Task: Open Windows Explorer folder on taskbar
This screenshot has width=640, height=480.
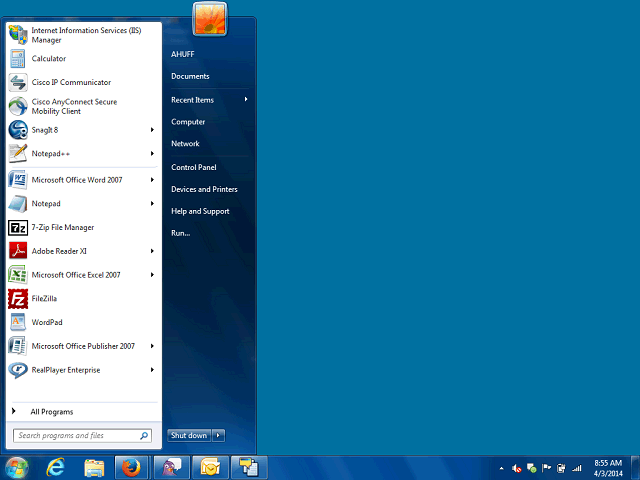Action: pyautogui.click(x=94, y=468)
